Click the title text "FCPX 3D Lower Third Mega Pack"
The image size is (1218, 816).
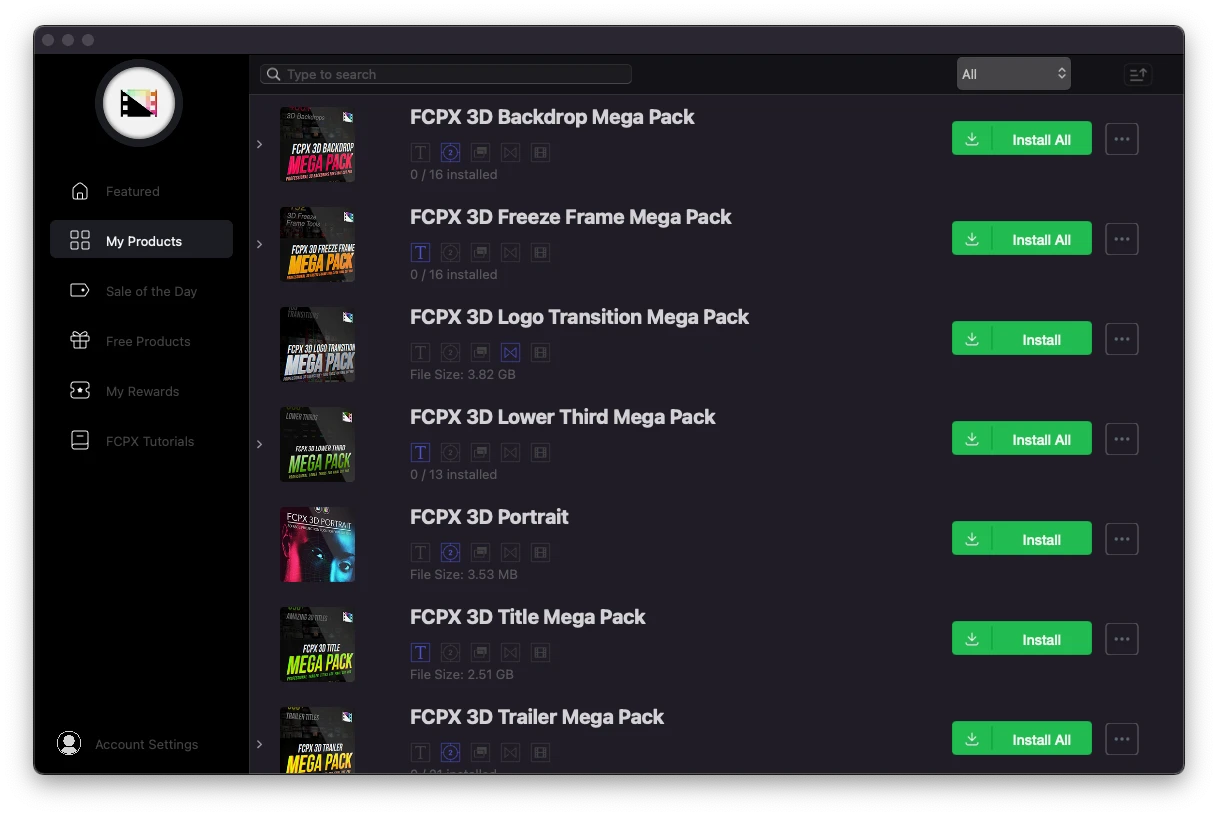(563, 417)
